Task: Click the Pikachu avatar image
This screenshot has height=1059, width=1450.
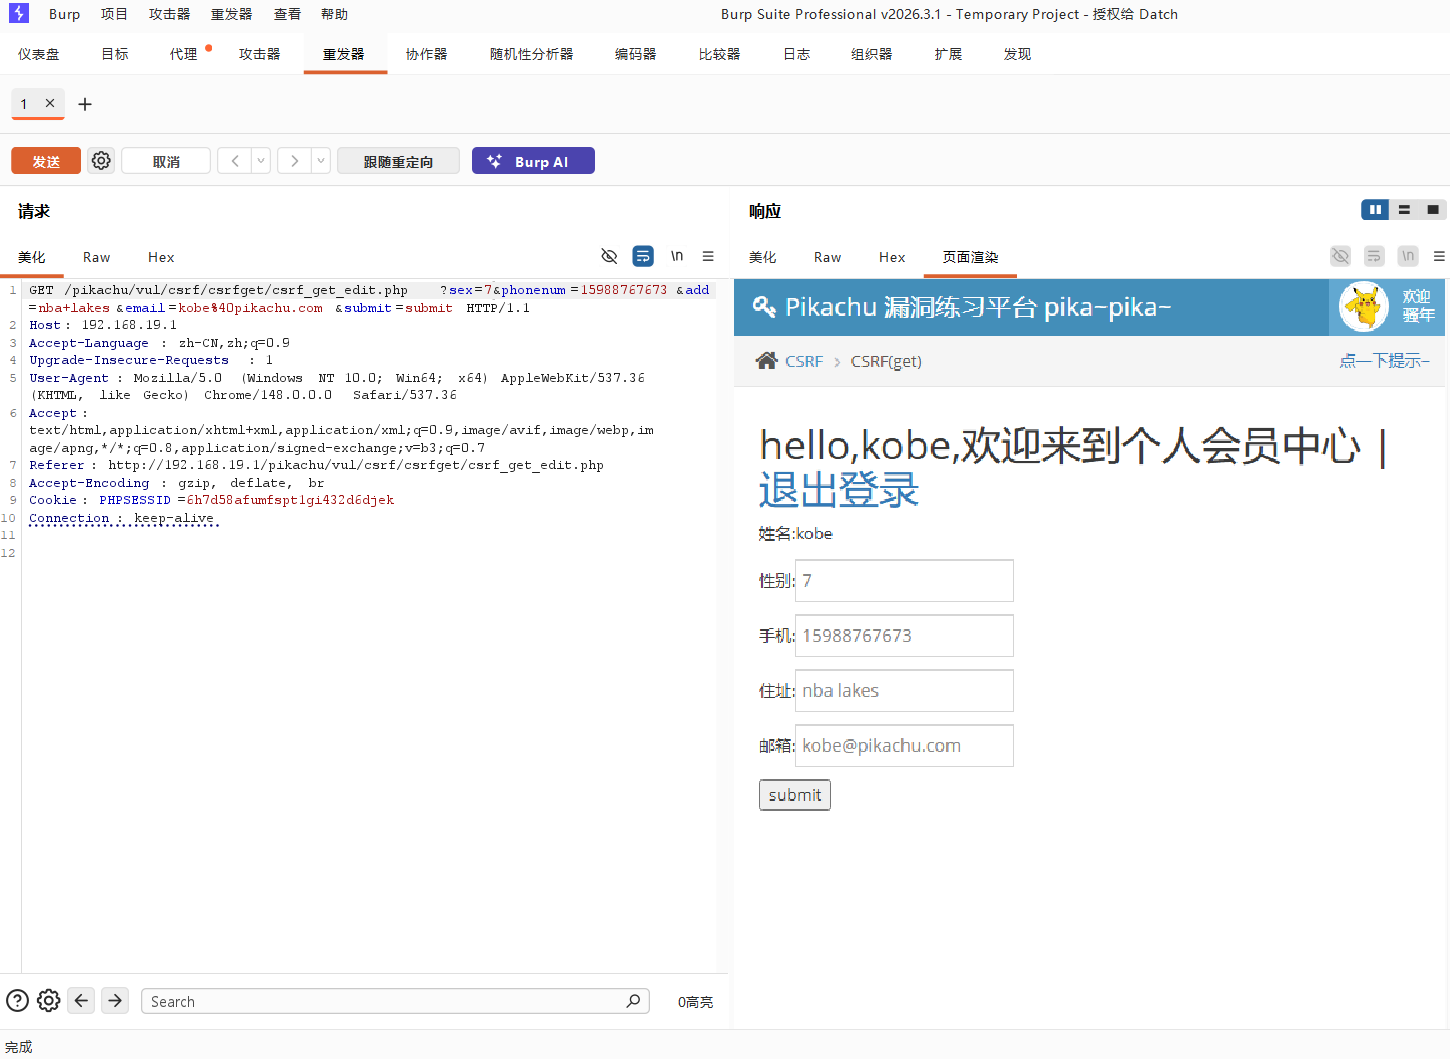Action: (1364, 307)
